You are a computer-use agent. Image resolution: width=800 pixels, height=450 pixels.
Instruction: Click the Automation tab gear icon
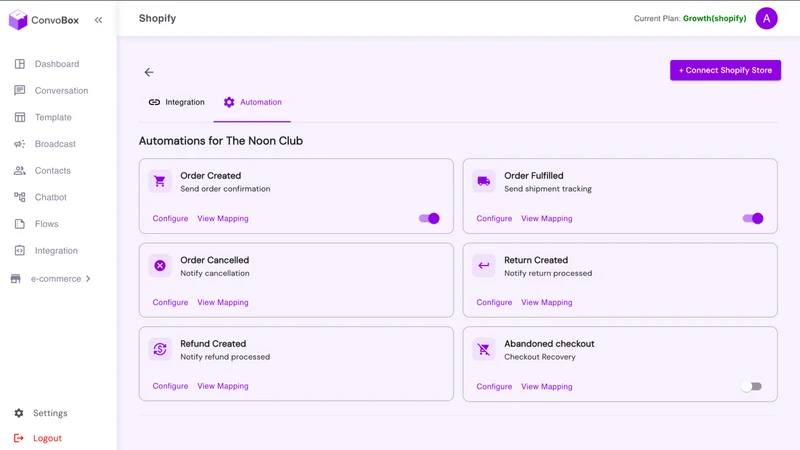(x=229, y=102)
